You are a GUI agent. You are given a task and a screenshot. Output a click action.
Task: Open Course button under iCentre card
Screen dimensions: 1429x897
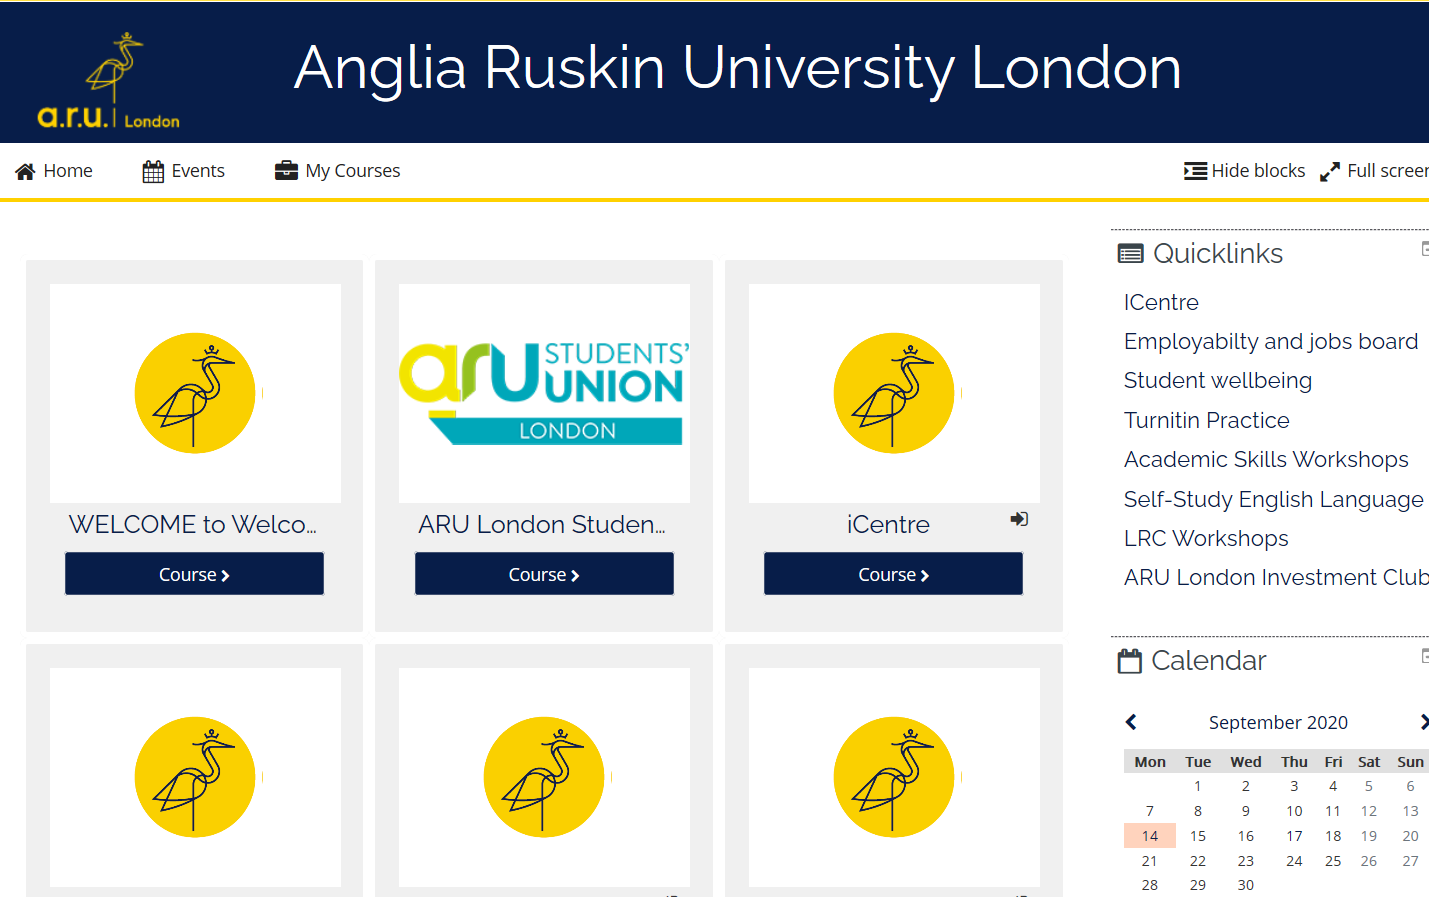[x=893, y=574]
